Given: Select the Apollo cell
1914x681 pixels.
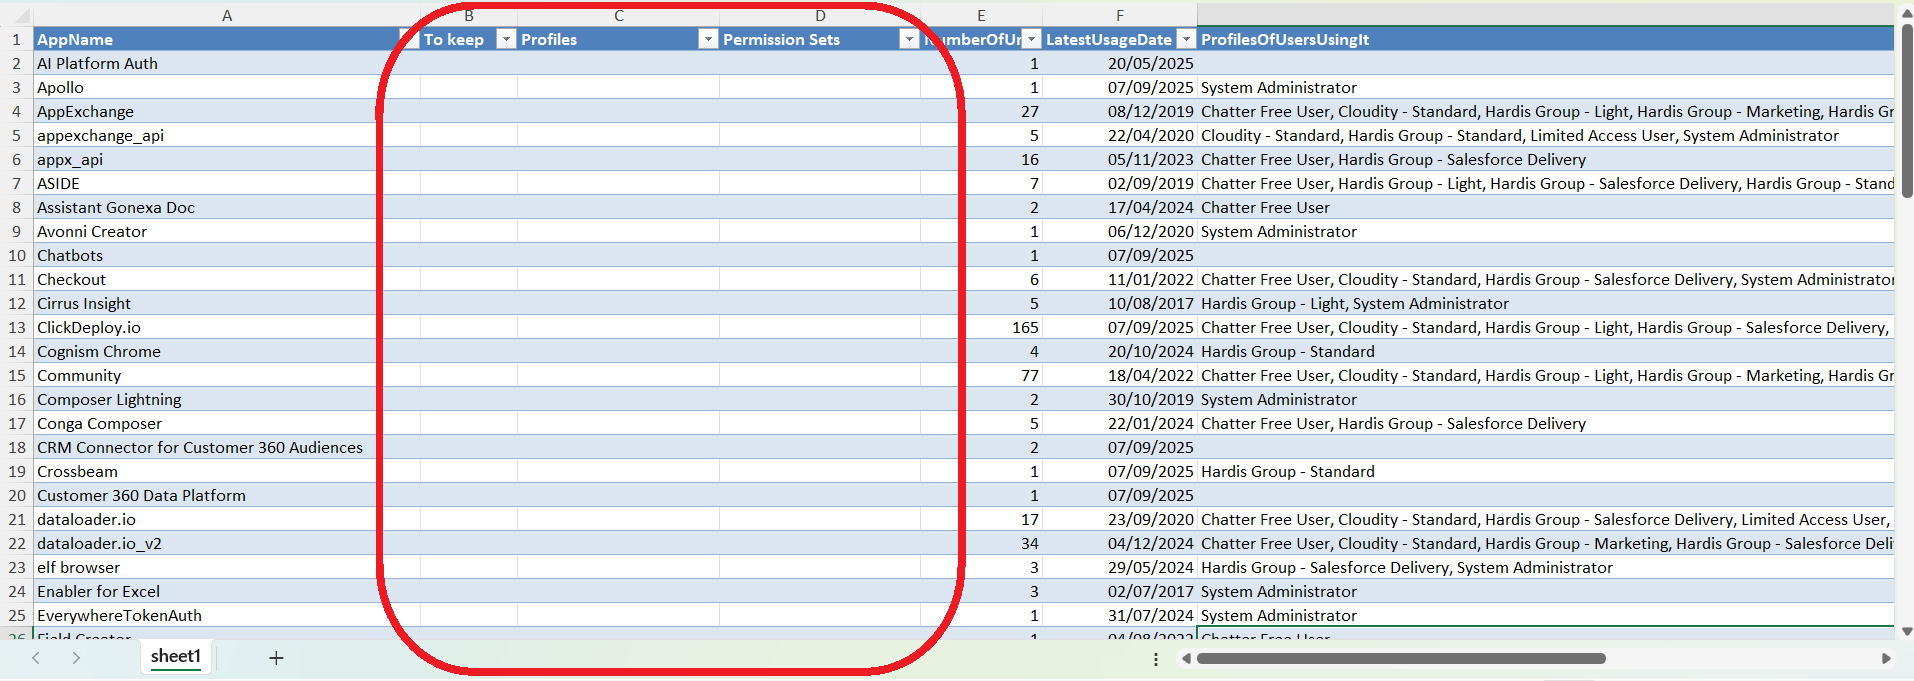Looking at the screenshot, I should pyautogui.click(x=227, y=87).
